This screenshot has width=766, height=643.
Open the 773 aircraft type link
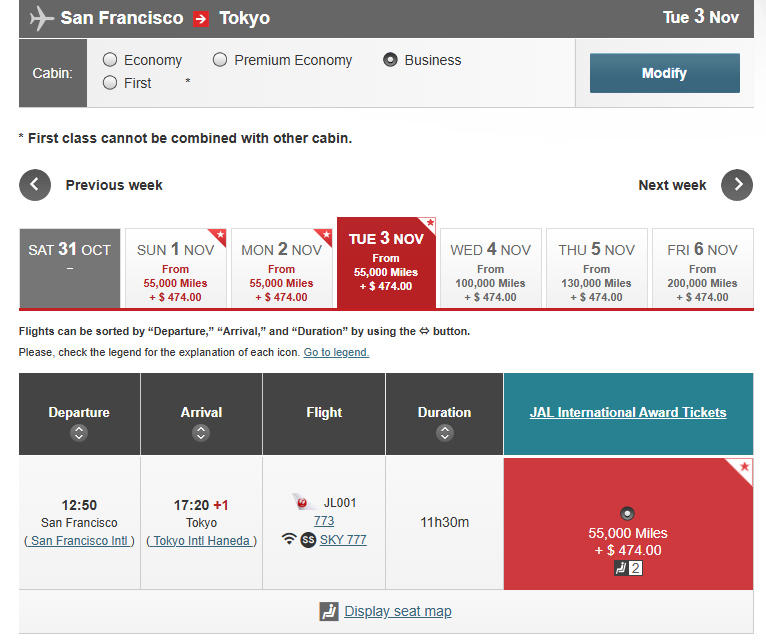click(324, 521)
